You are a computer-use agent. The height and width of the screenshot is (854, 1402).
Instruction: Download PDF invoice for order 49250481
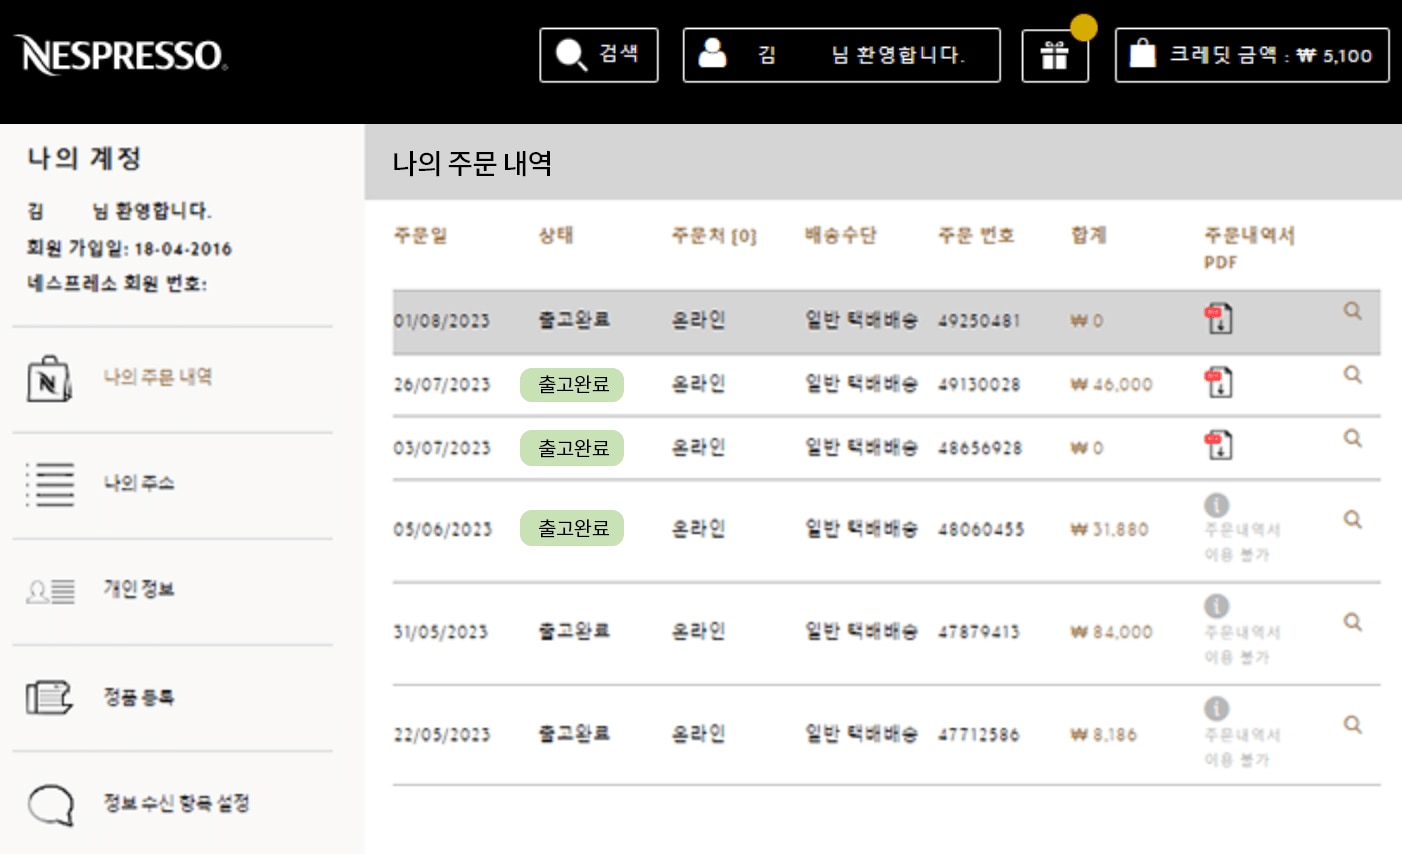pyautogui.click(x=1218, y=320)
